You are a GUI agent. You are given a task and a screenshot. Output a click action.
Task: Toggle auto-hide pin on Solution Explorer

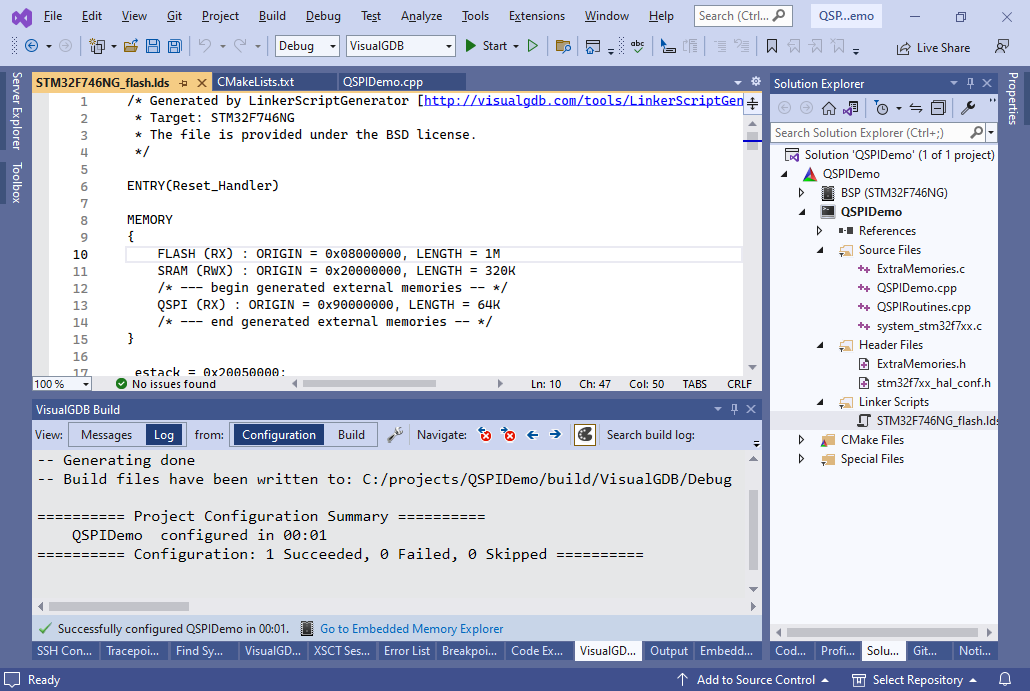click(970, 83)
